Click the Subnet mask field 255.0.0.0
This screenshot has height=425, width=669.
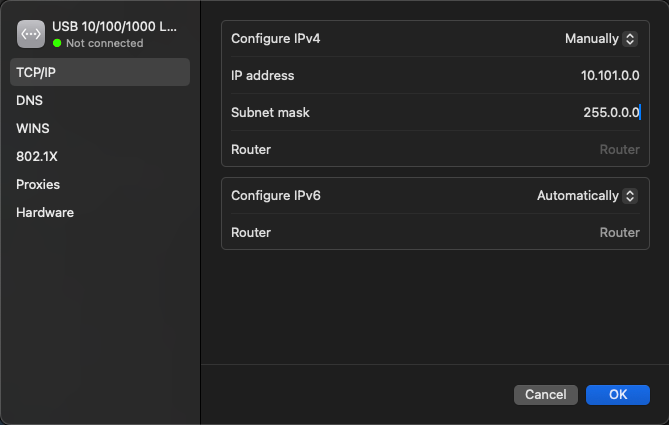point(611,113)
